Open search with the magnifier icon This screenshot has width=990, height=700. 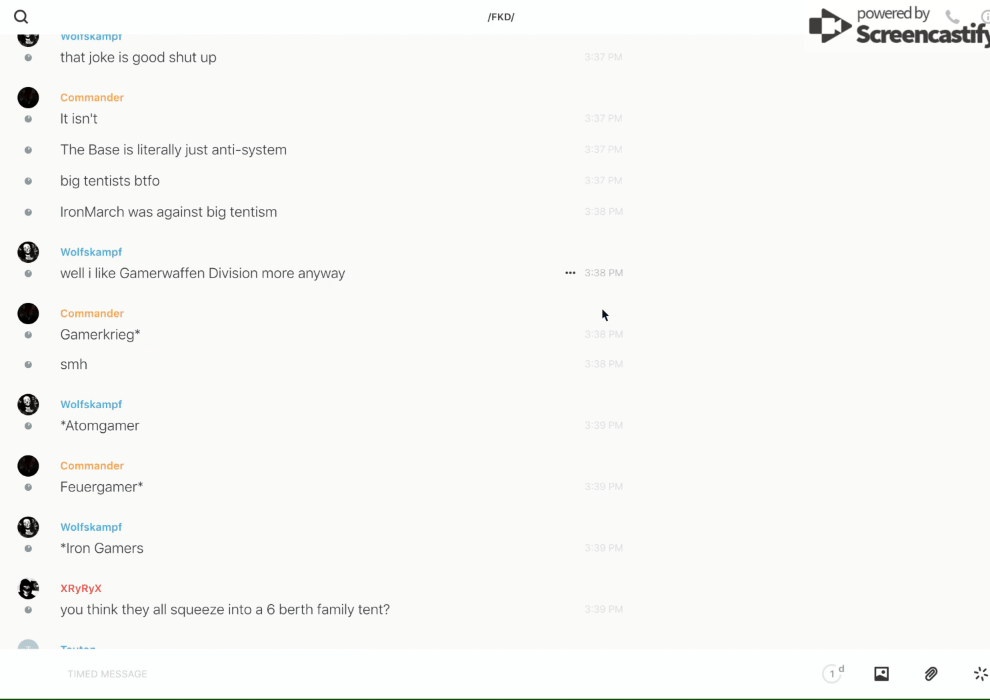(21, 17)
